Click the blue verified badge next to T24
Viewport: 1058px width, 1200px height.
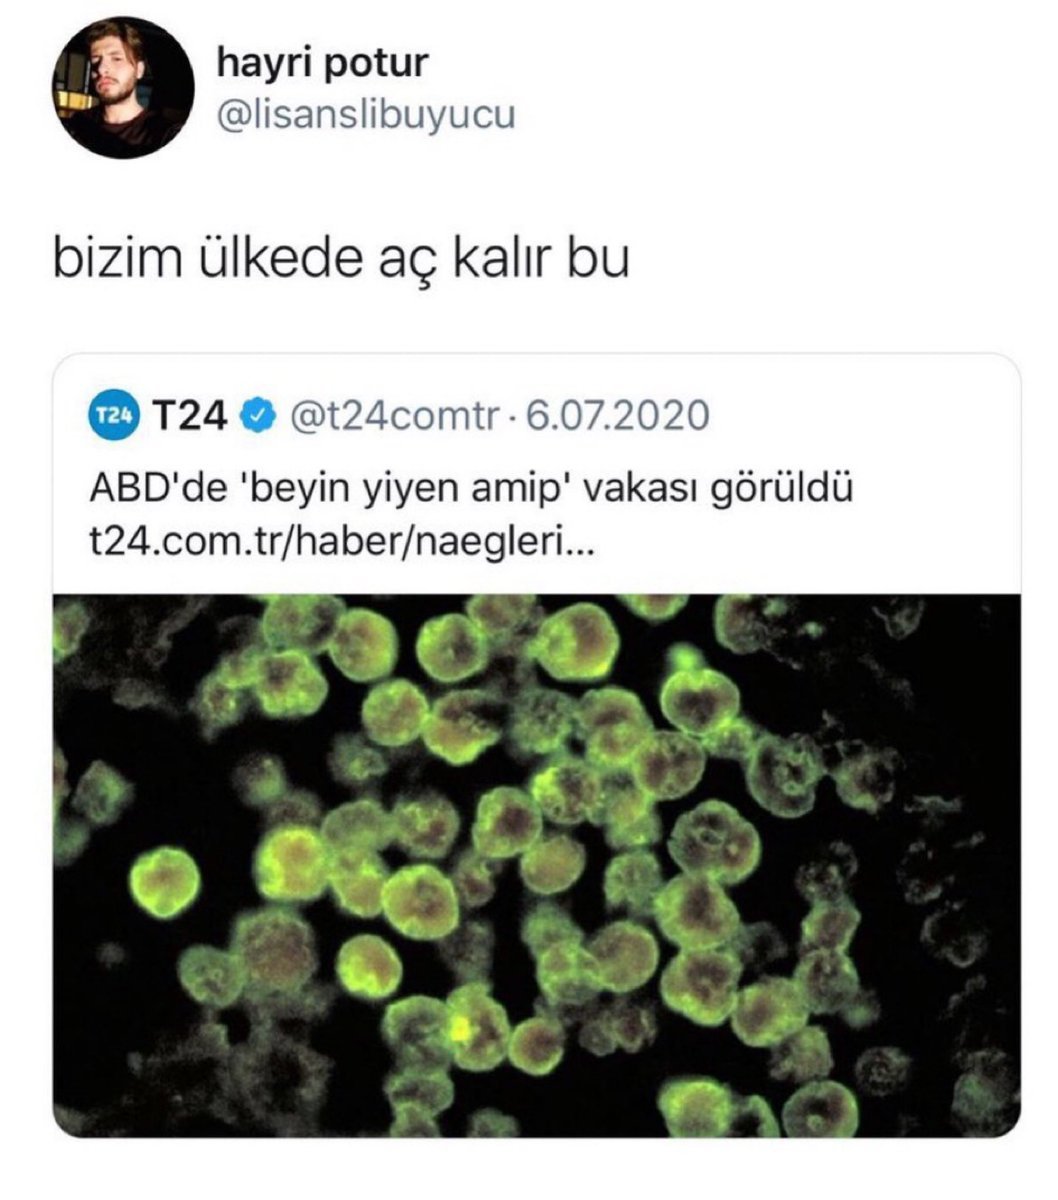pos(256,415)
